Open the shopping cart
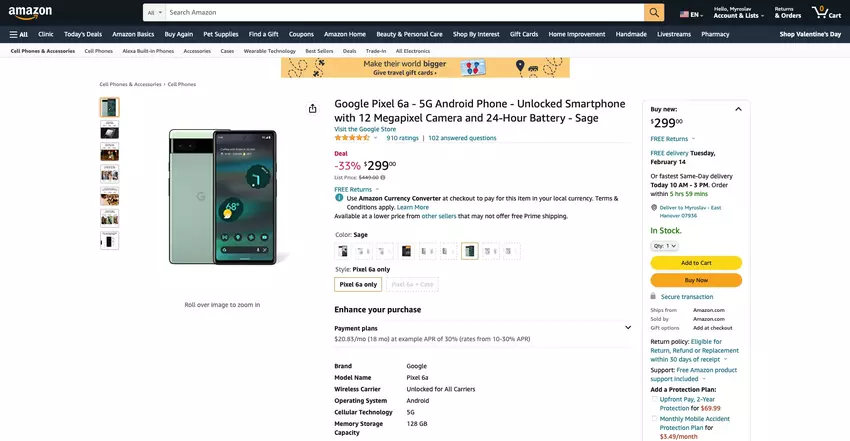The image size is (850, 441). tap(826, 12)
